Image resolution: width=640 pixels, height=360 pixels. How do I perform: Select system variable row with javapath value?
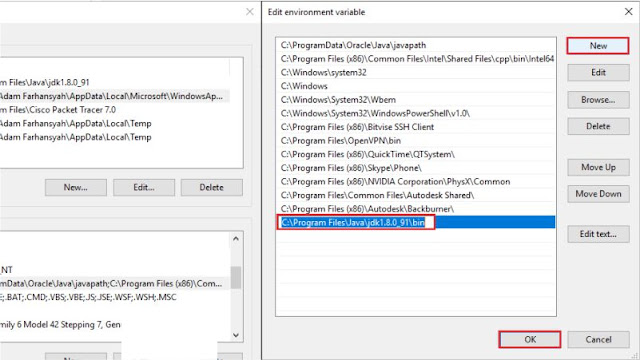(114, 283)
